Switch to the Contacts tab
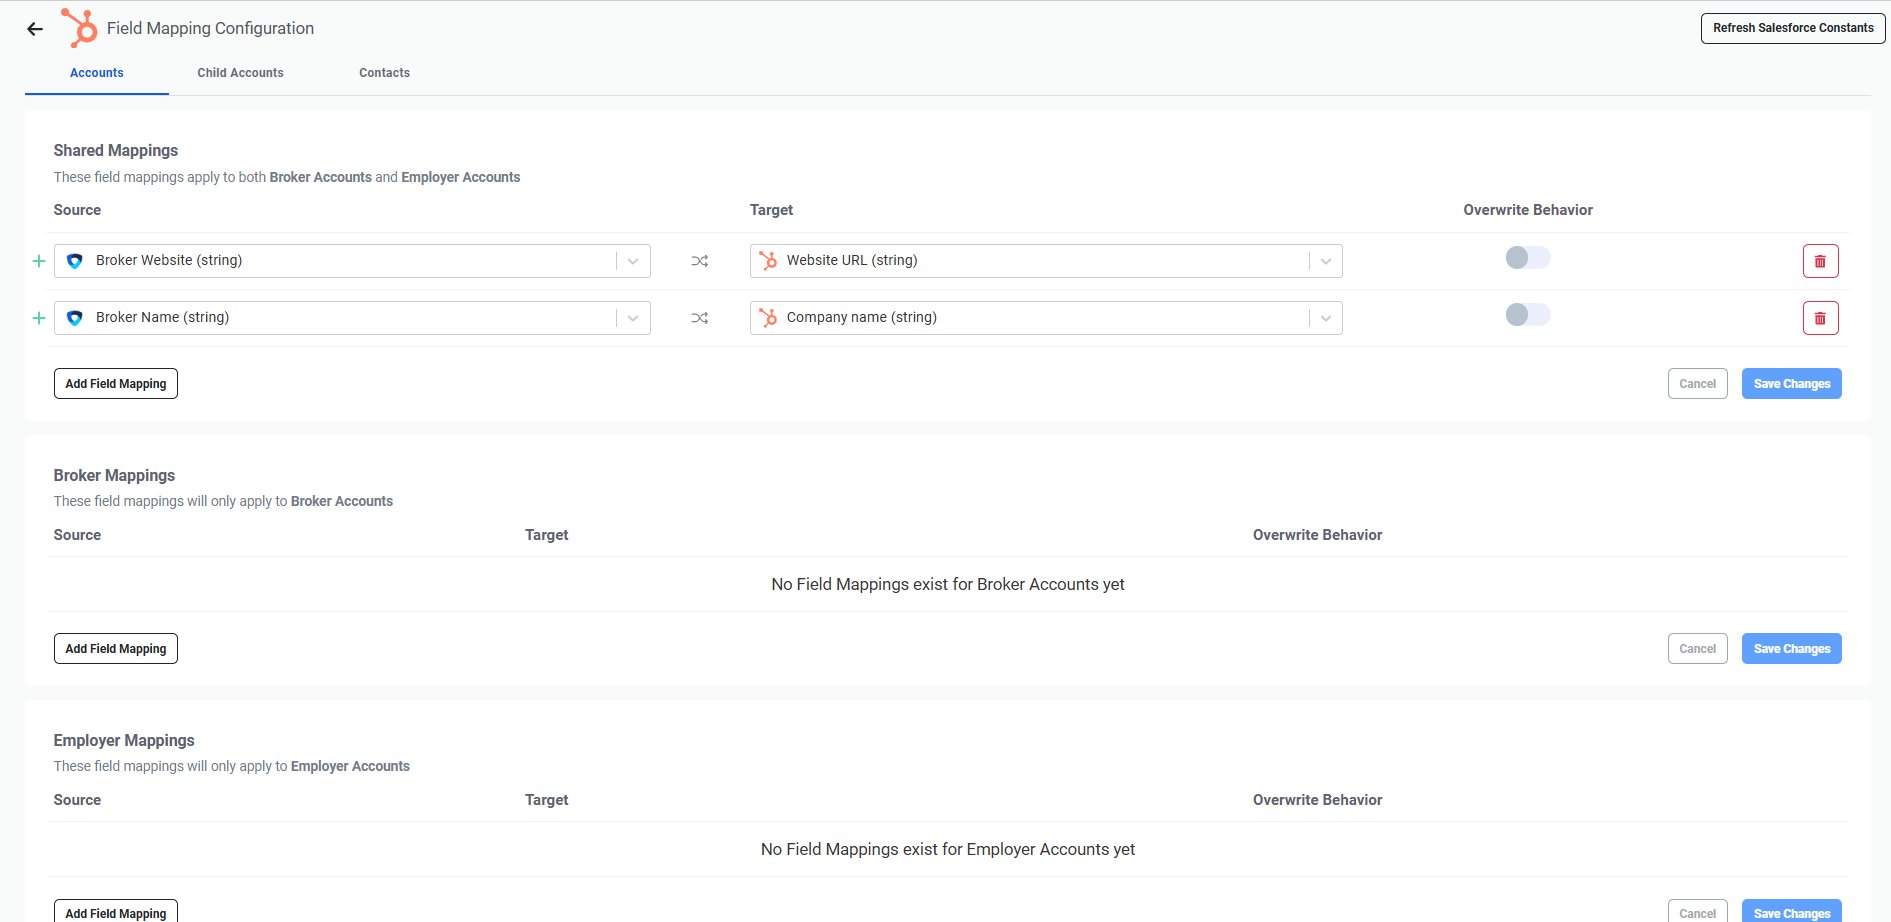The width and height of the screenshot is (1891, 922). coord(384,73)
